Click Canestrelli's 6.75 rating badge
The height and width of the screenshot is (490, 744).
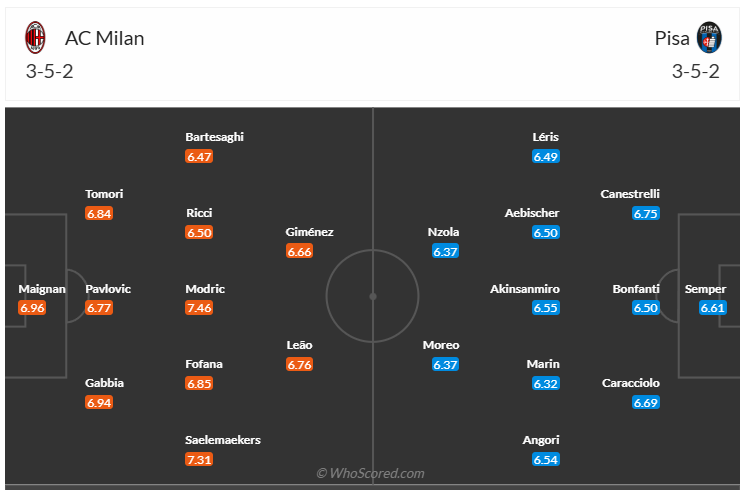click(x=646, y=213)
